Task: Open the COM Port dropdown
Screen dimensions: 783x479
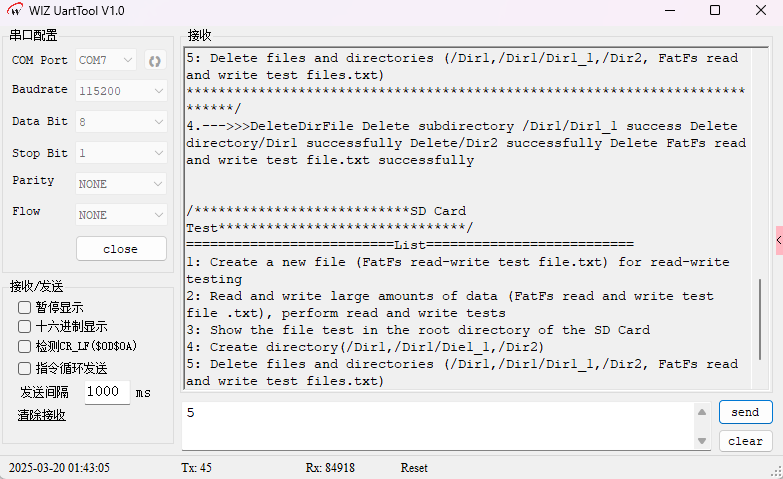Action: (106, 61)
